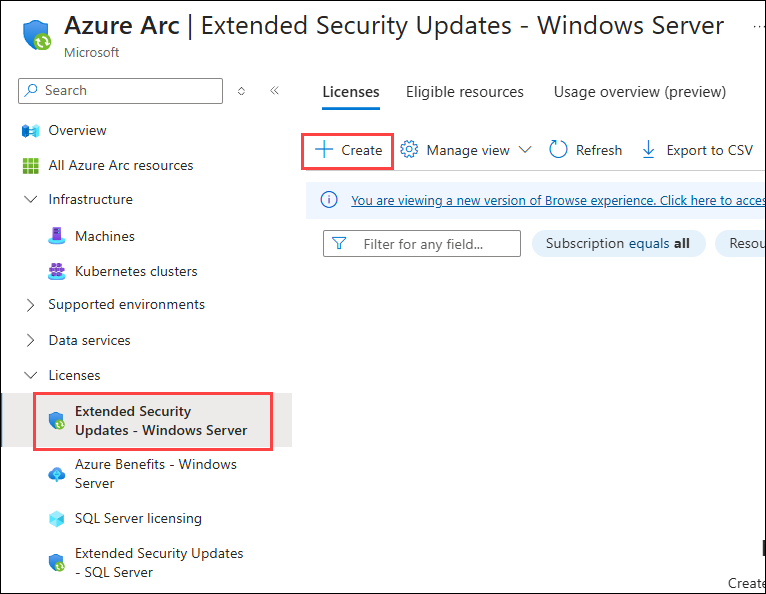Collapse the Infrastructure section
This screenshot has width=766, height=594.
(x=31, y=199)
